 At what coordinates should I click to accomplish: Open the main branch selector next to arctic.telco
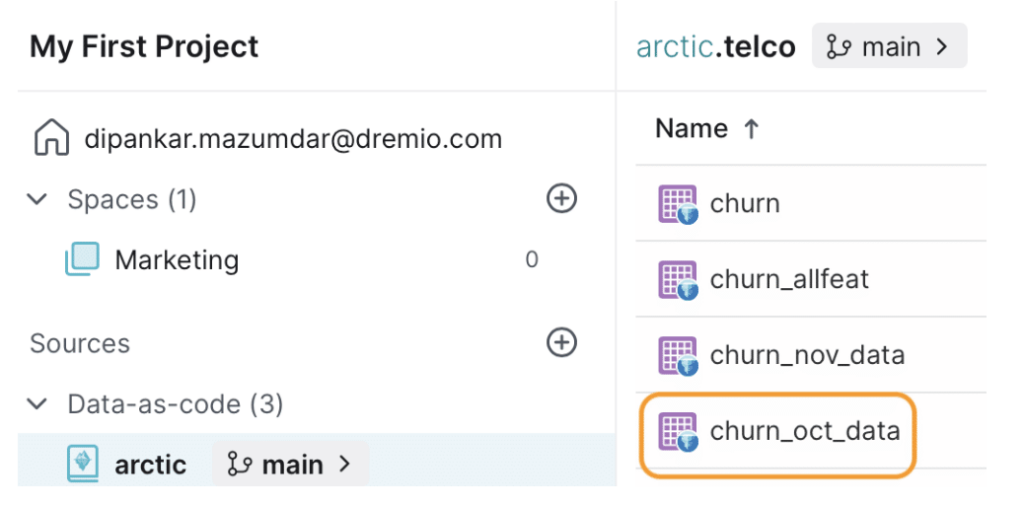click(889, 46)
